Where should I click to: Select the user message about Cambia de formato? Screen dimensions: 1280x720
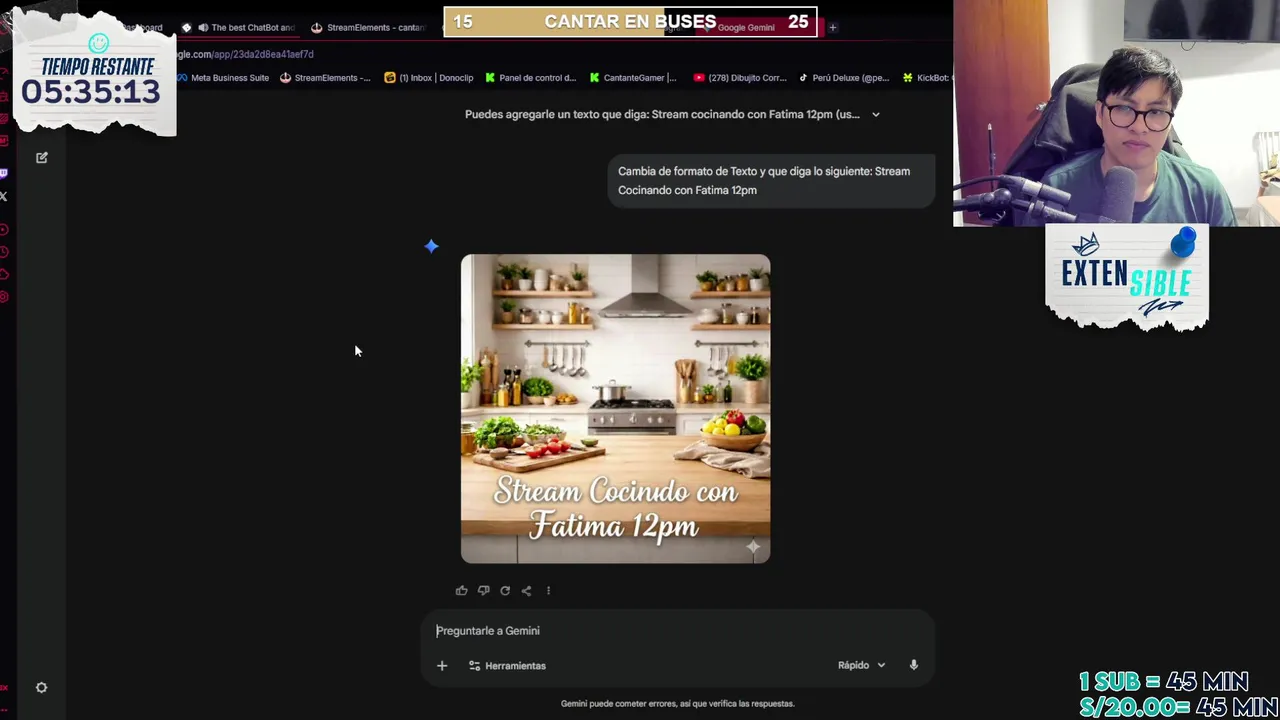tap(771, 181)
